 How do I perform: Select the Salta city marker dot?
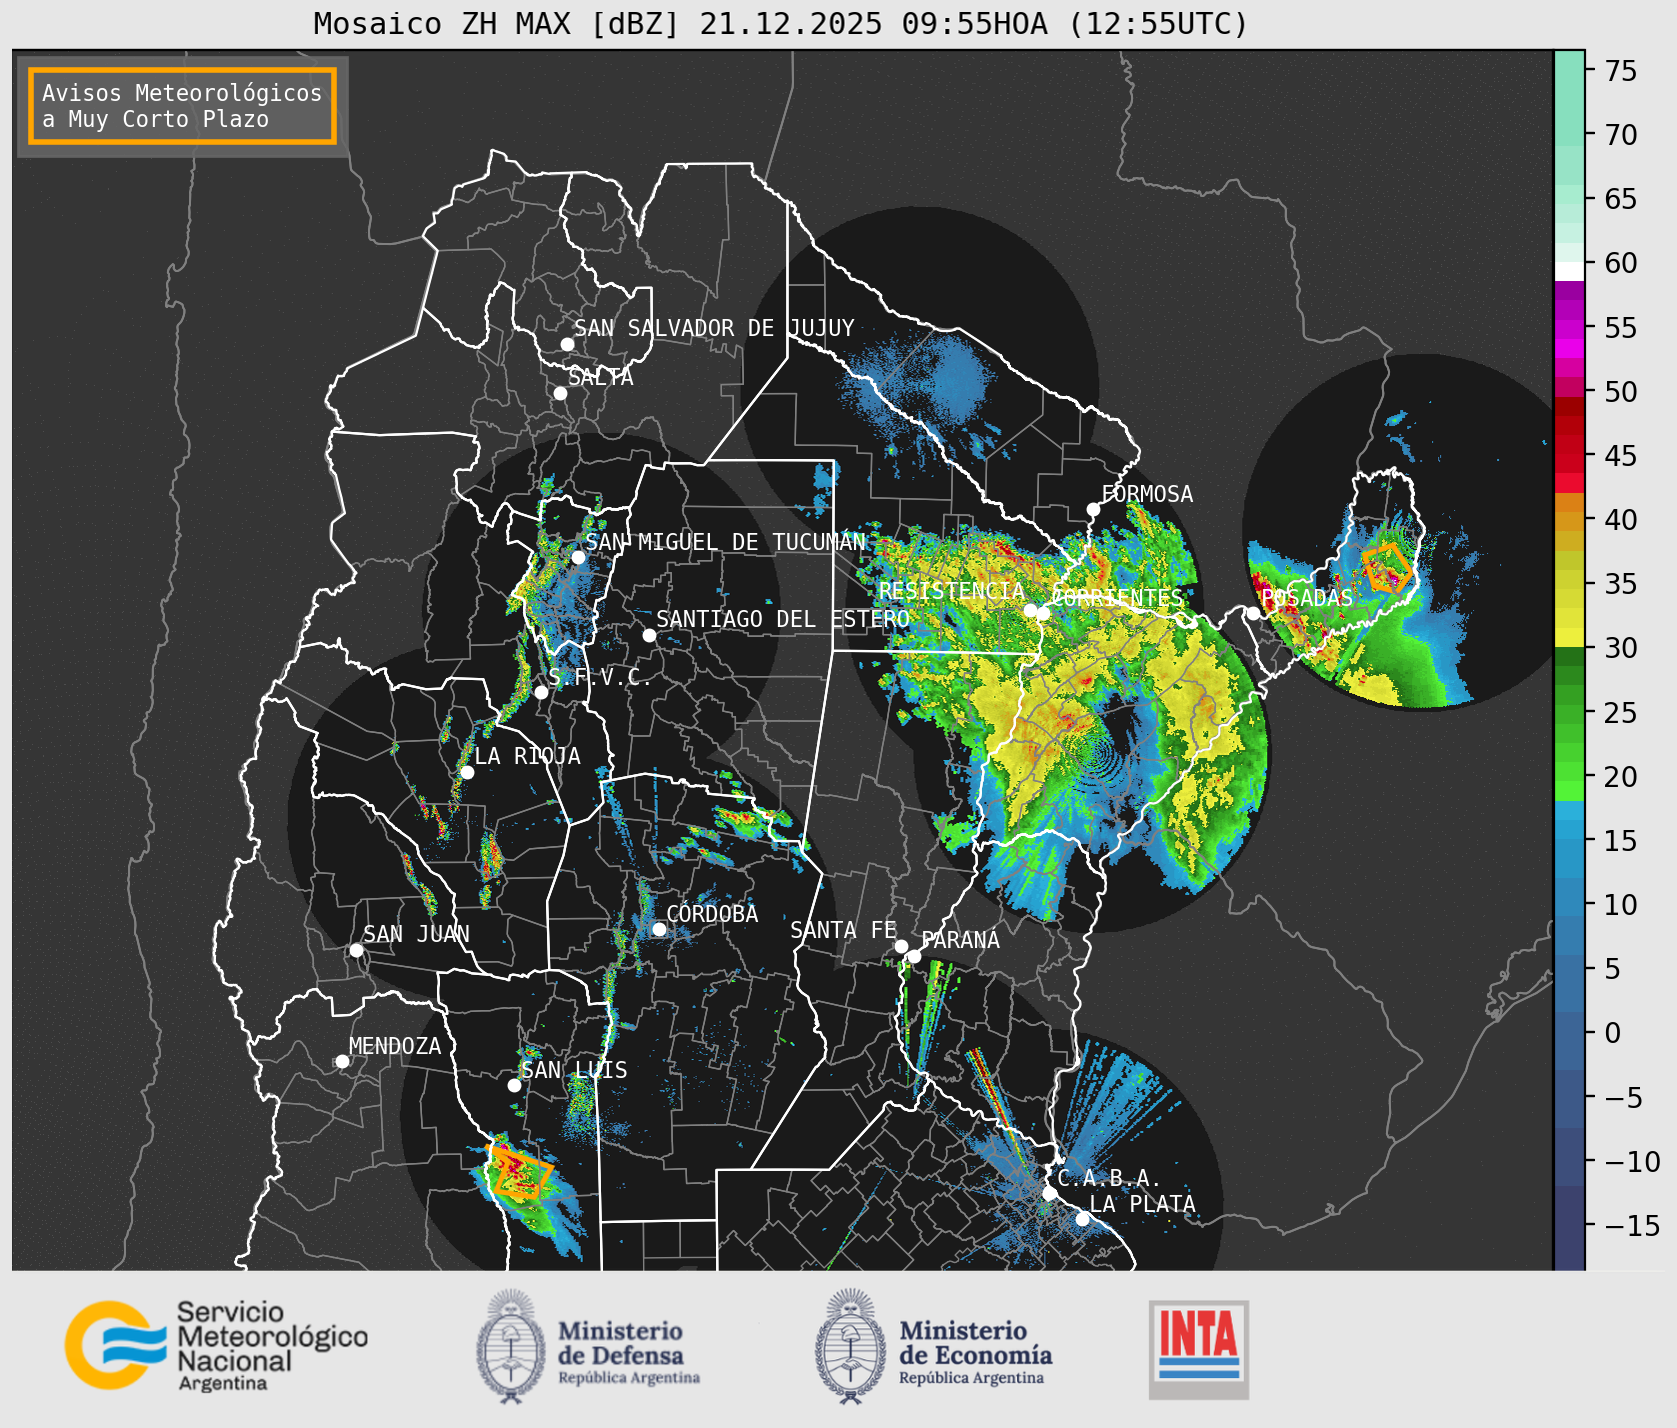(x=561, y=393)
